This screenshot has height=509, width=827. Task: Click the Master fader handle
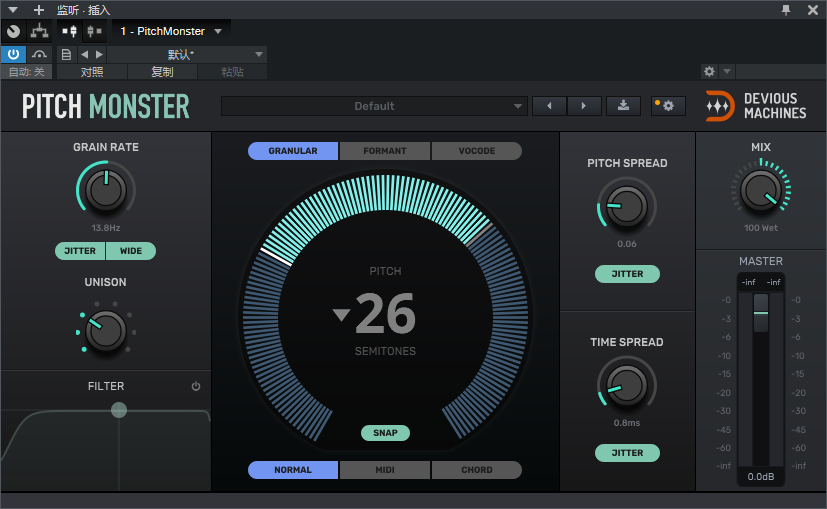761,313
